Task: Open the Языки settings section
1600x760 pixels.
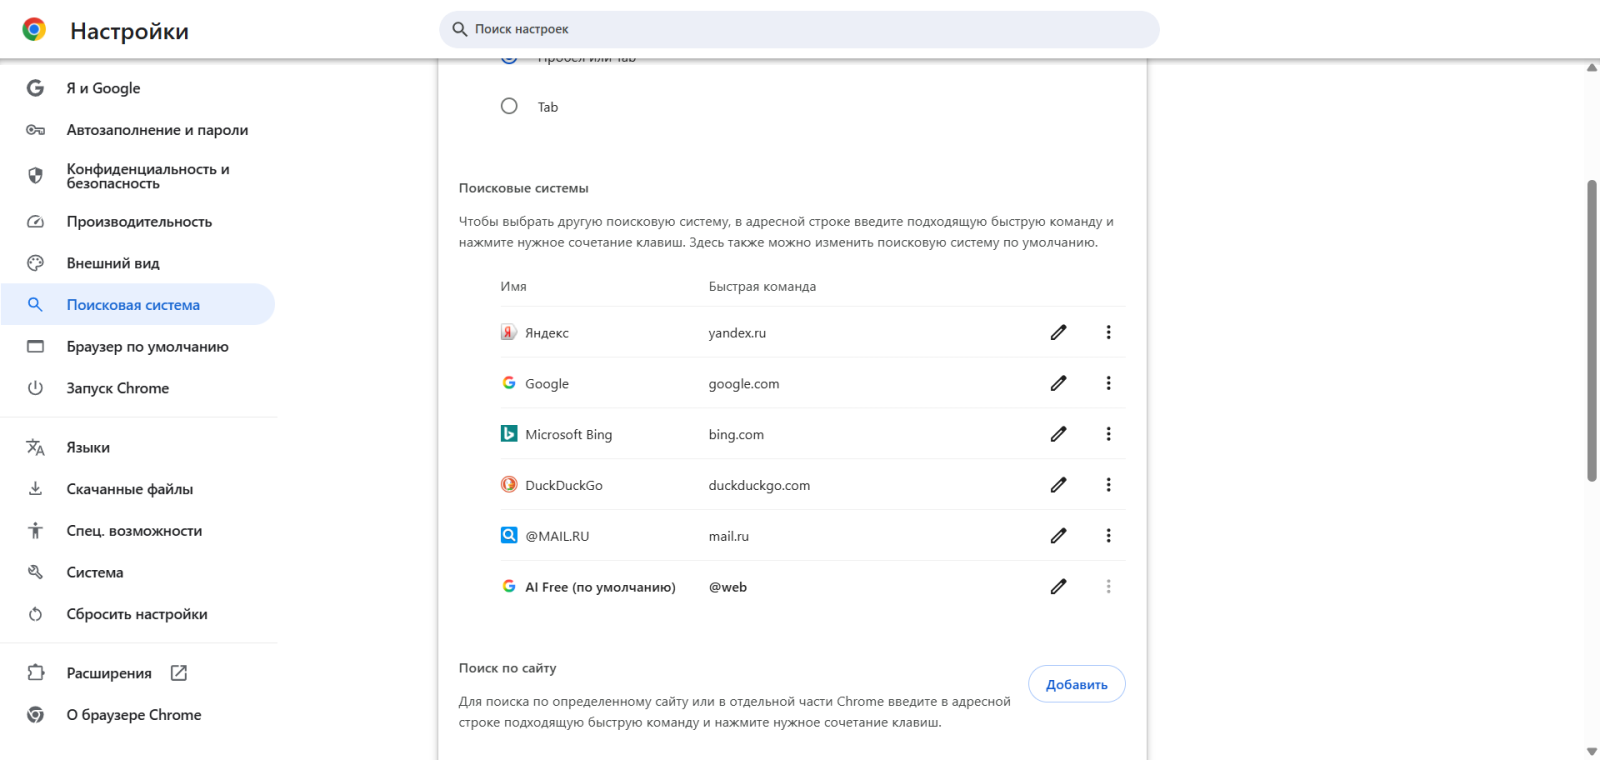Action: pos(88,447)
